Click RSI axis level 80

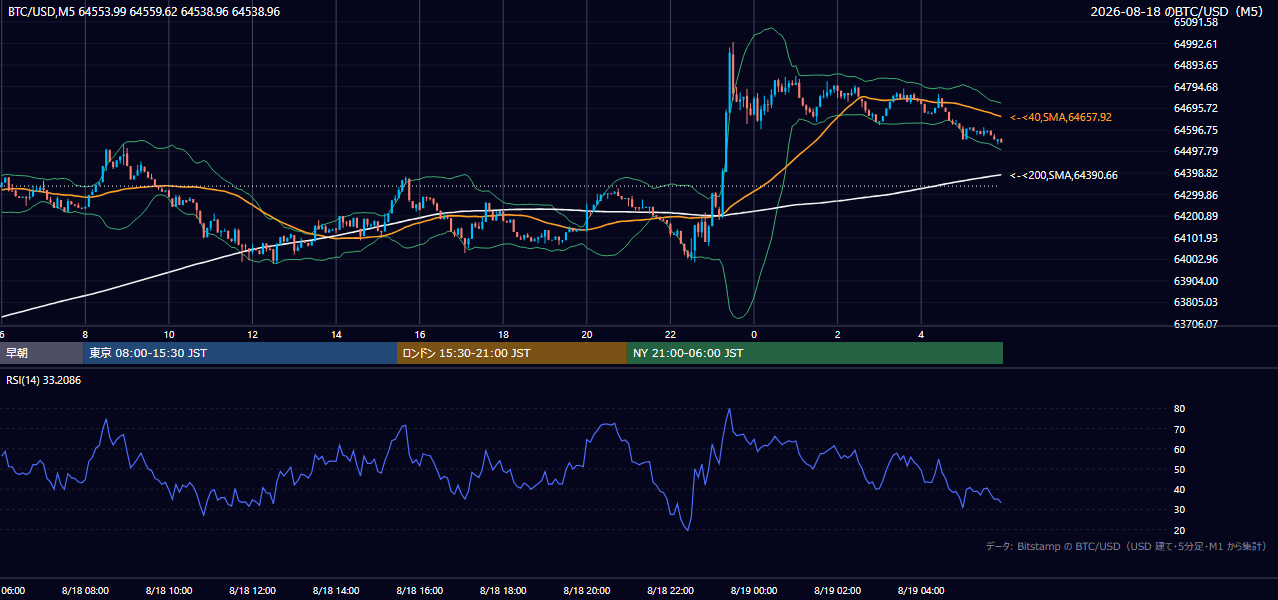[1179, 409]
